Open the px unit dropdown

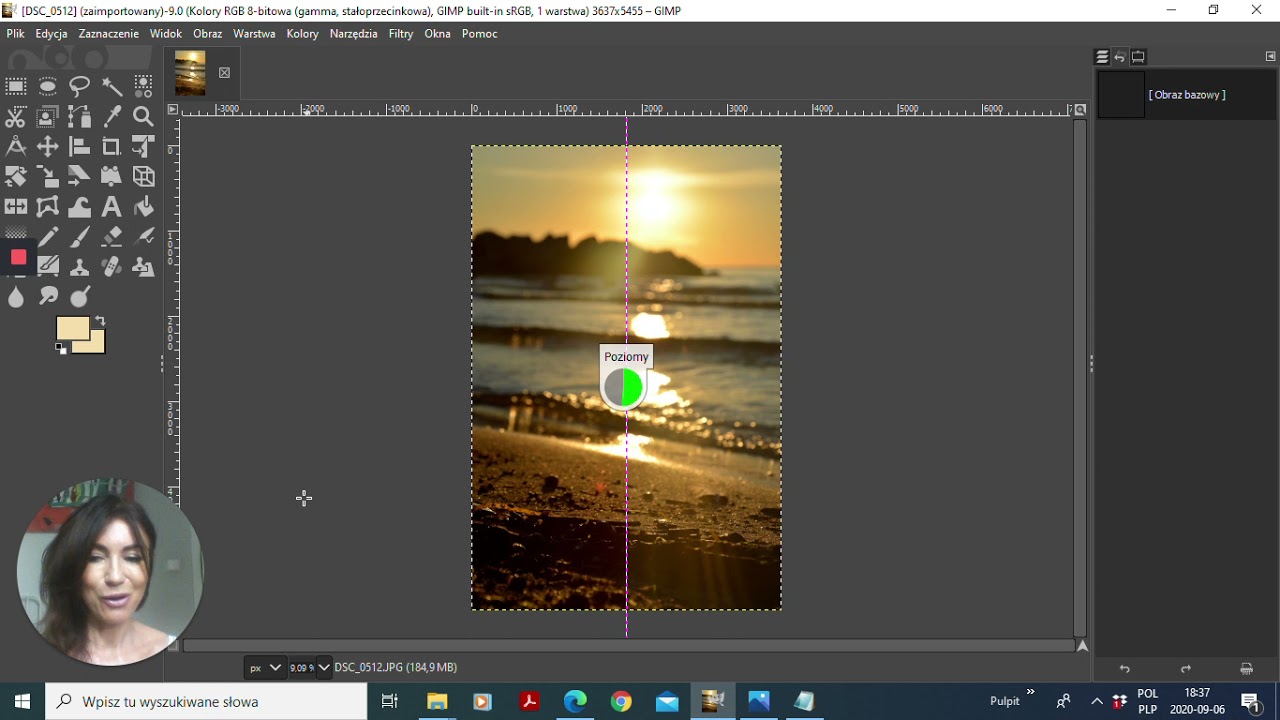tap(265, 668)
